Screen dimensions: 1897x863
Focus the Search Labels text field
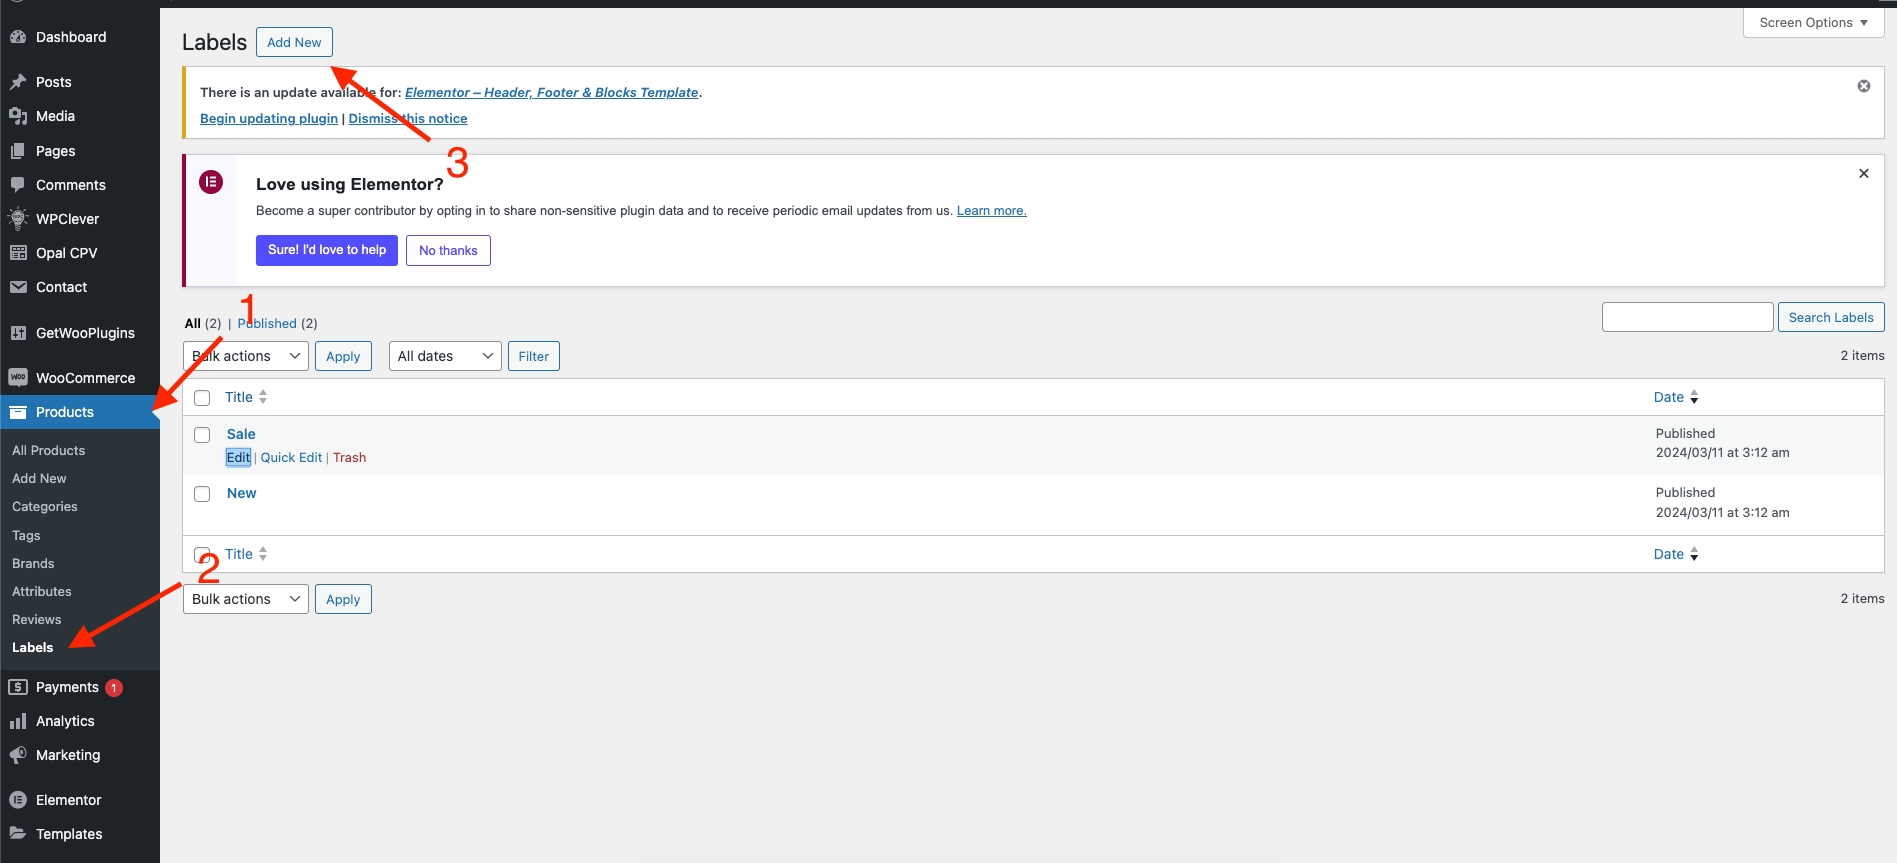1687,318
